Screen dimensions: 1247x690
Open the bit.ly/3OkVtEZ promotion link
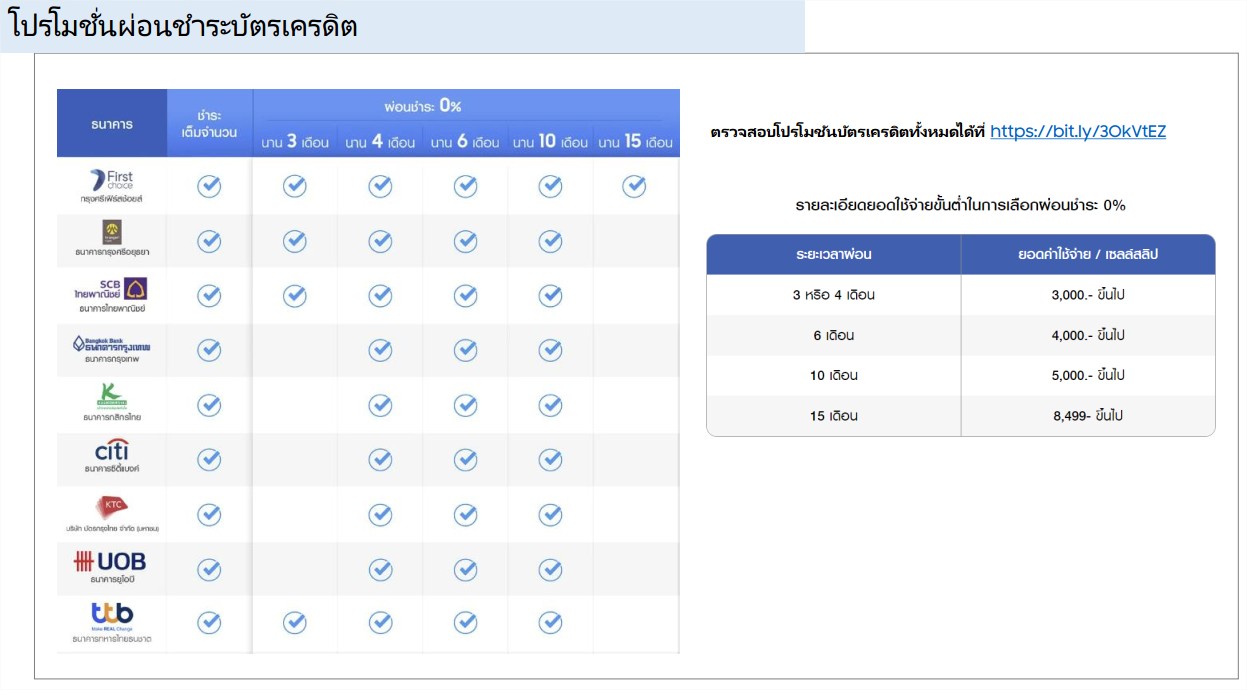coord(1078,131)
